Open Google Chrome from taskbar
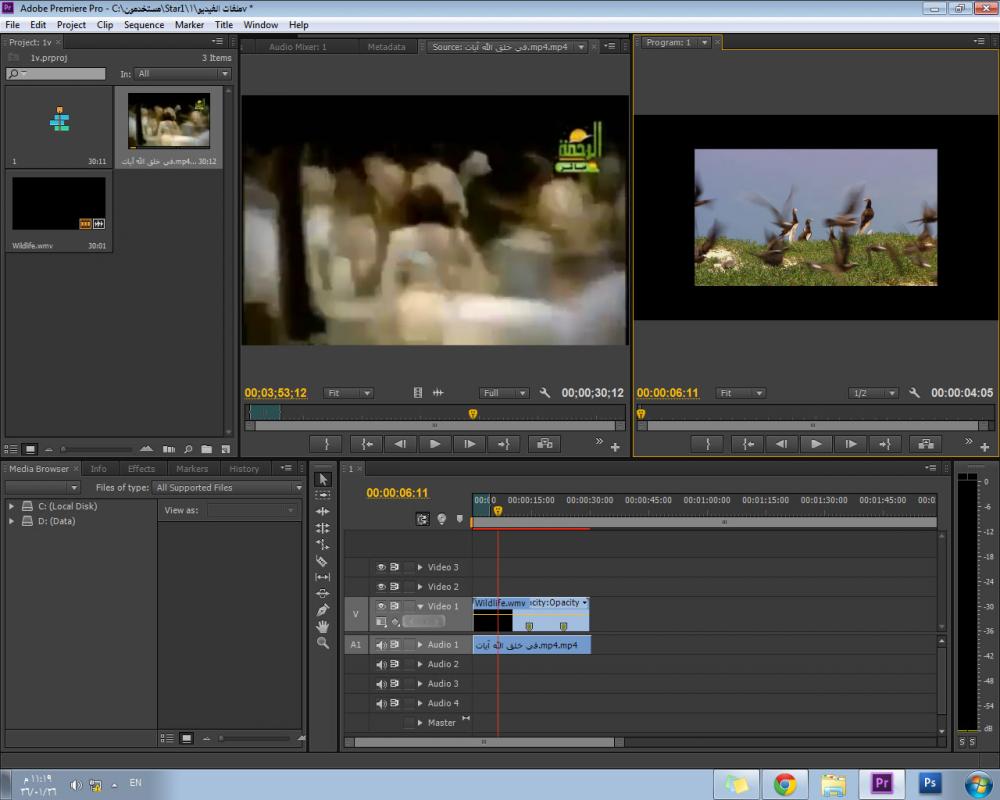 click(785, 785)
